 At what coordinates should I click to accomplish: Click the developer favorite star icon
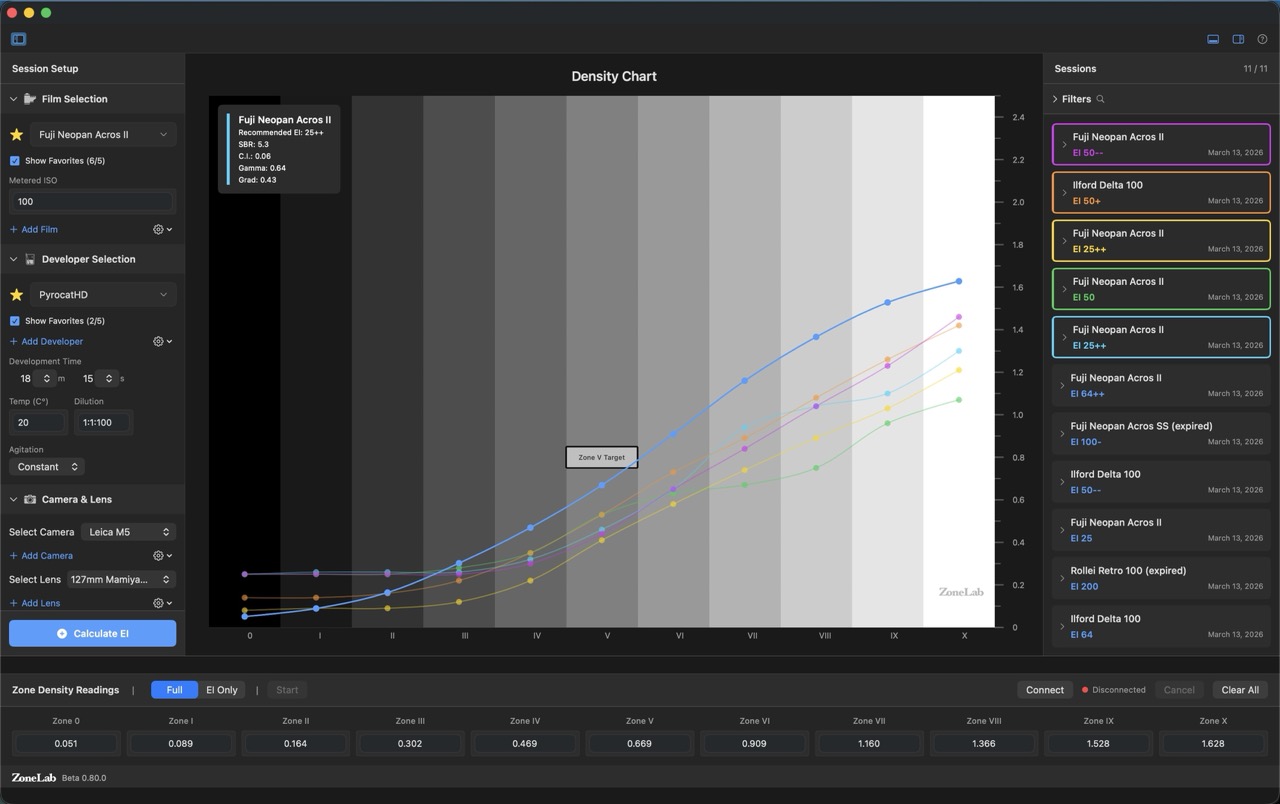coord(16,295)
